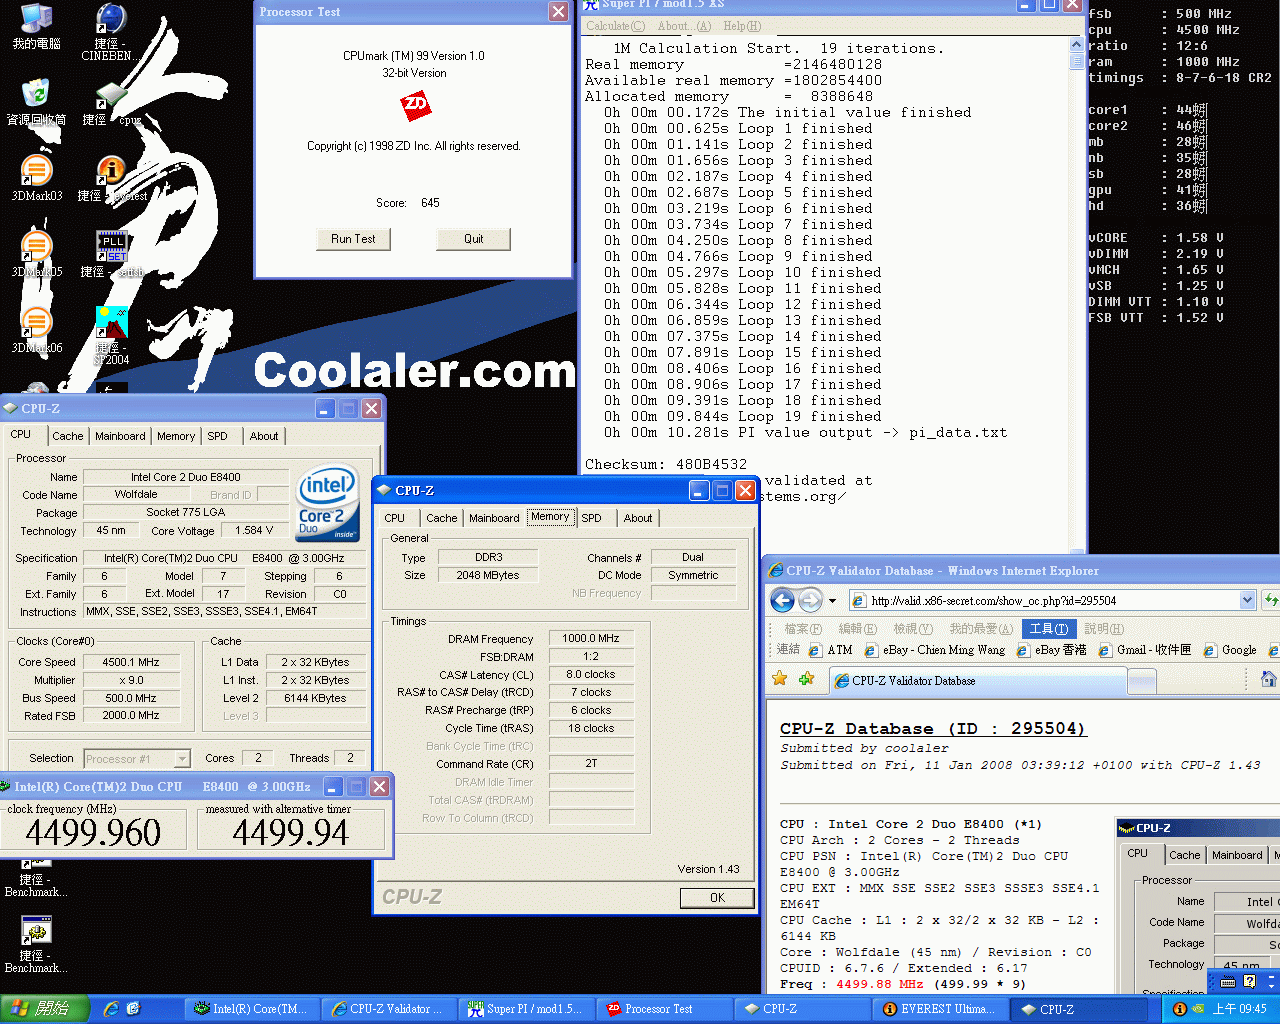Click the IE Home icon
This screenshot has height=1024, width=1280.
click(1268, 679)
